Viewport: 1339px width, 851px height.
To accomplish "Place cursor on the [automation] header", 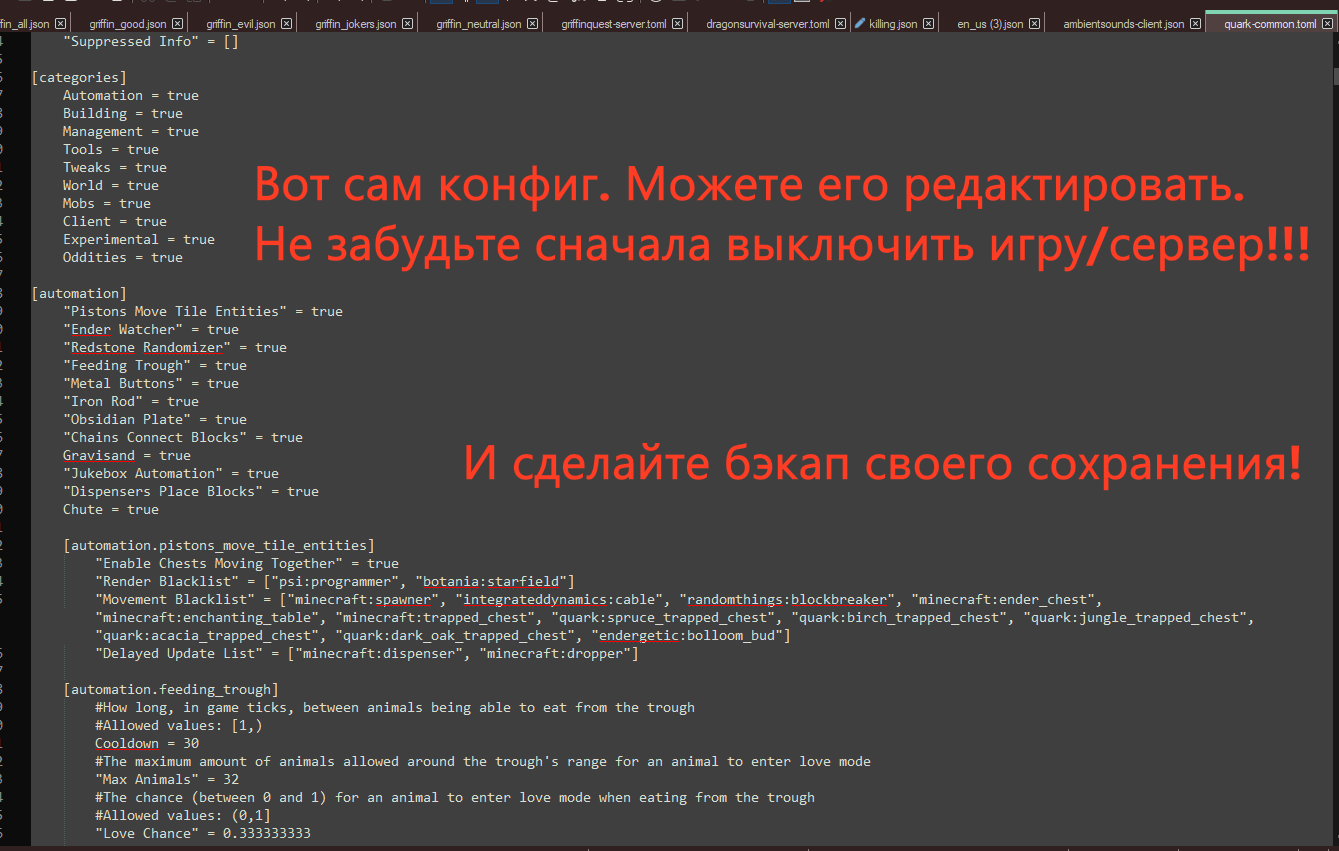I will (79, 293).
